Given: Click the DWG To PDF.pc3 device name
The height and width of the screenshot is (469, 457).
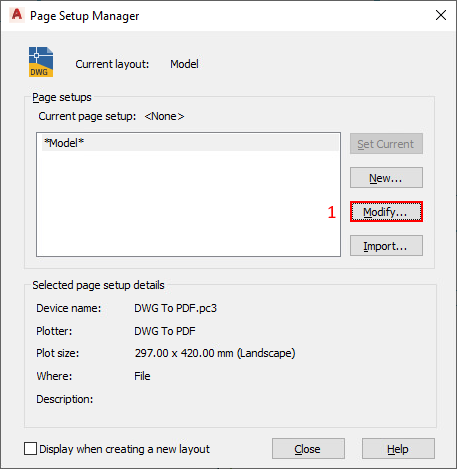Looking at the screenshot, I should pyautogui.click(x=175, y=308).
